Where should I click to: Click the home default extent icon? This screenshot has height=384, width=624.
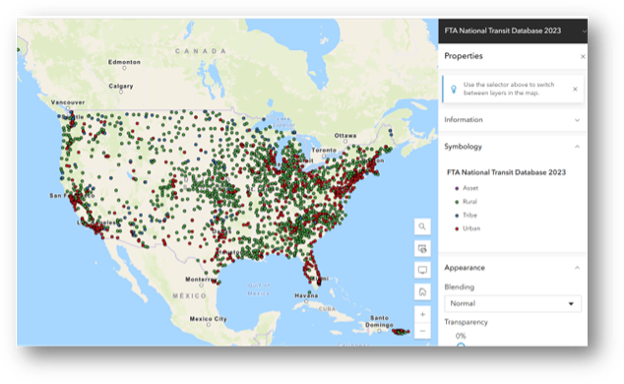(x=422, y=292)
